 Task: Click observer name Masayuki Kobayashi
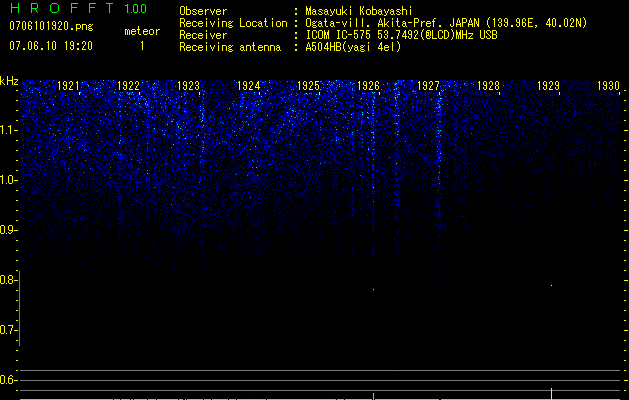pos(359,11)
